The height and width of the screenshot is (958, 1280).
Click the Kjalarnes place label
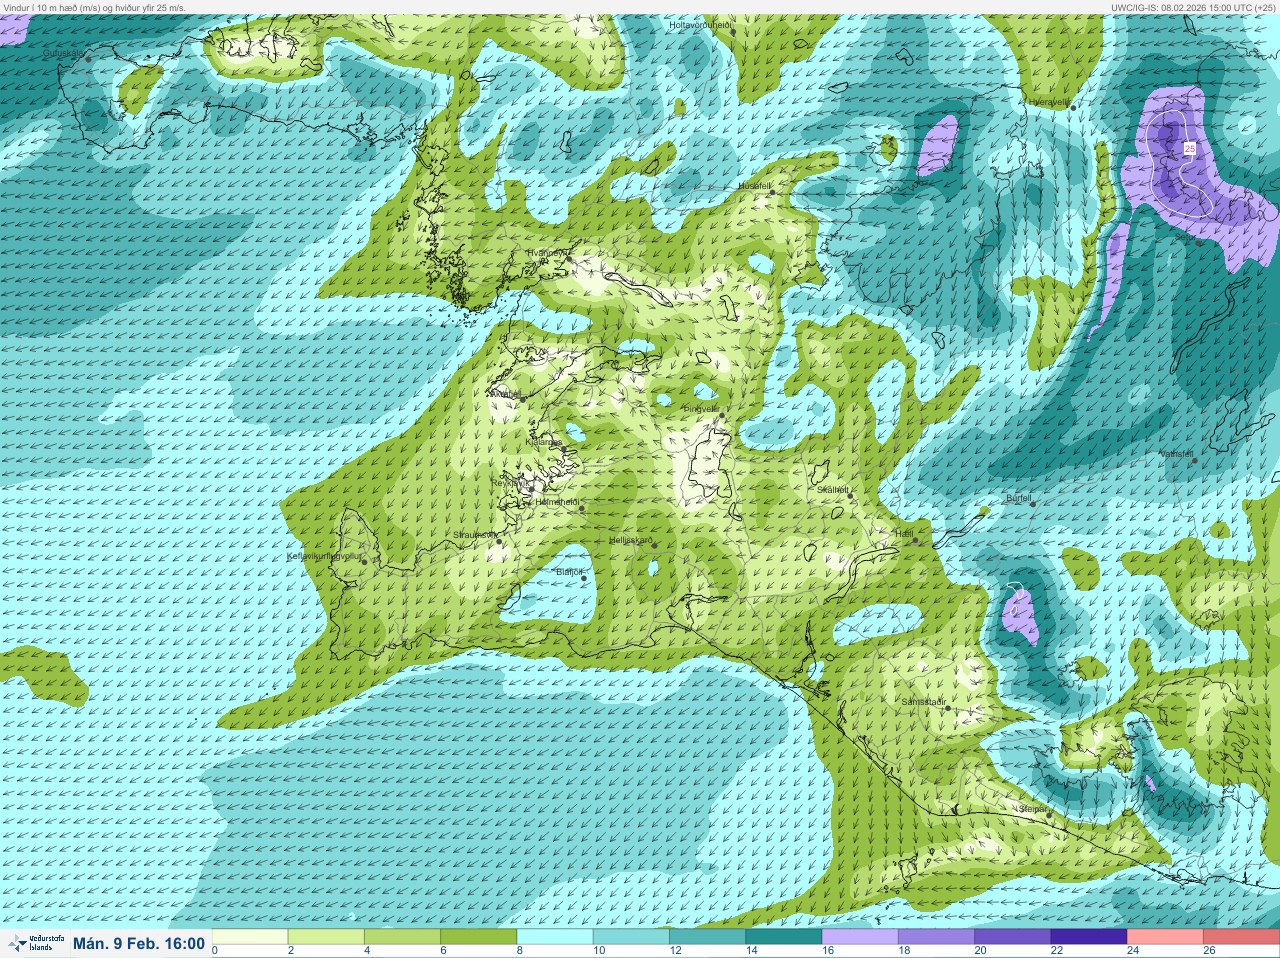(544, 441)
